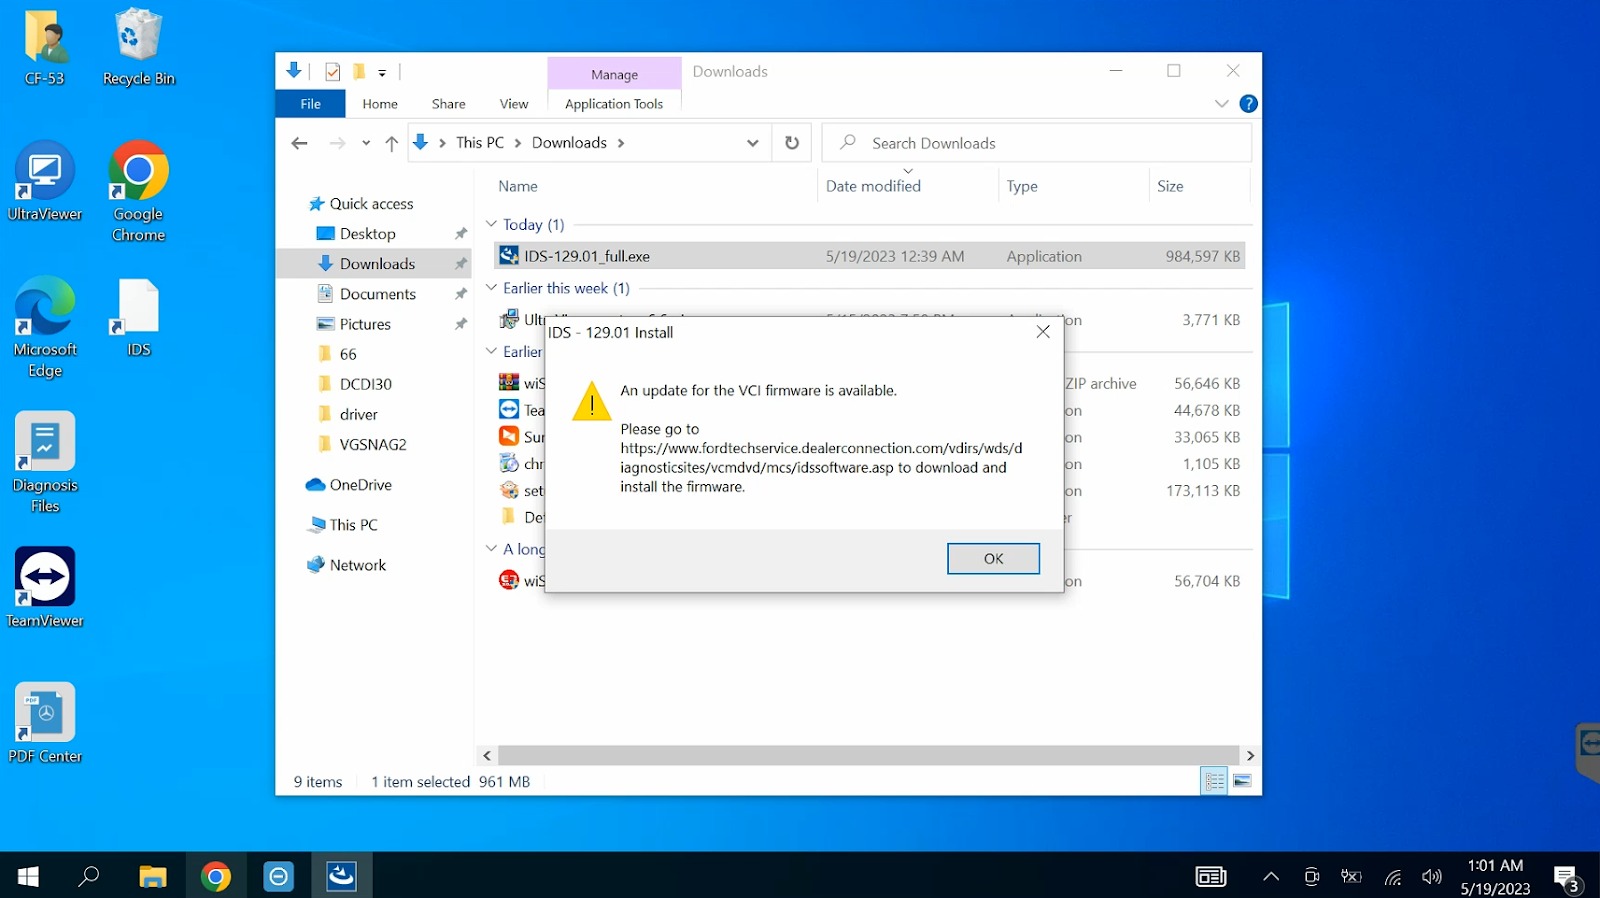This screenshot has height=898, width=1600.
Task: Switch to details view layout
Action: click(1214, 781)
